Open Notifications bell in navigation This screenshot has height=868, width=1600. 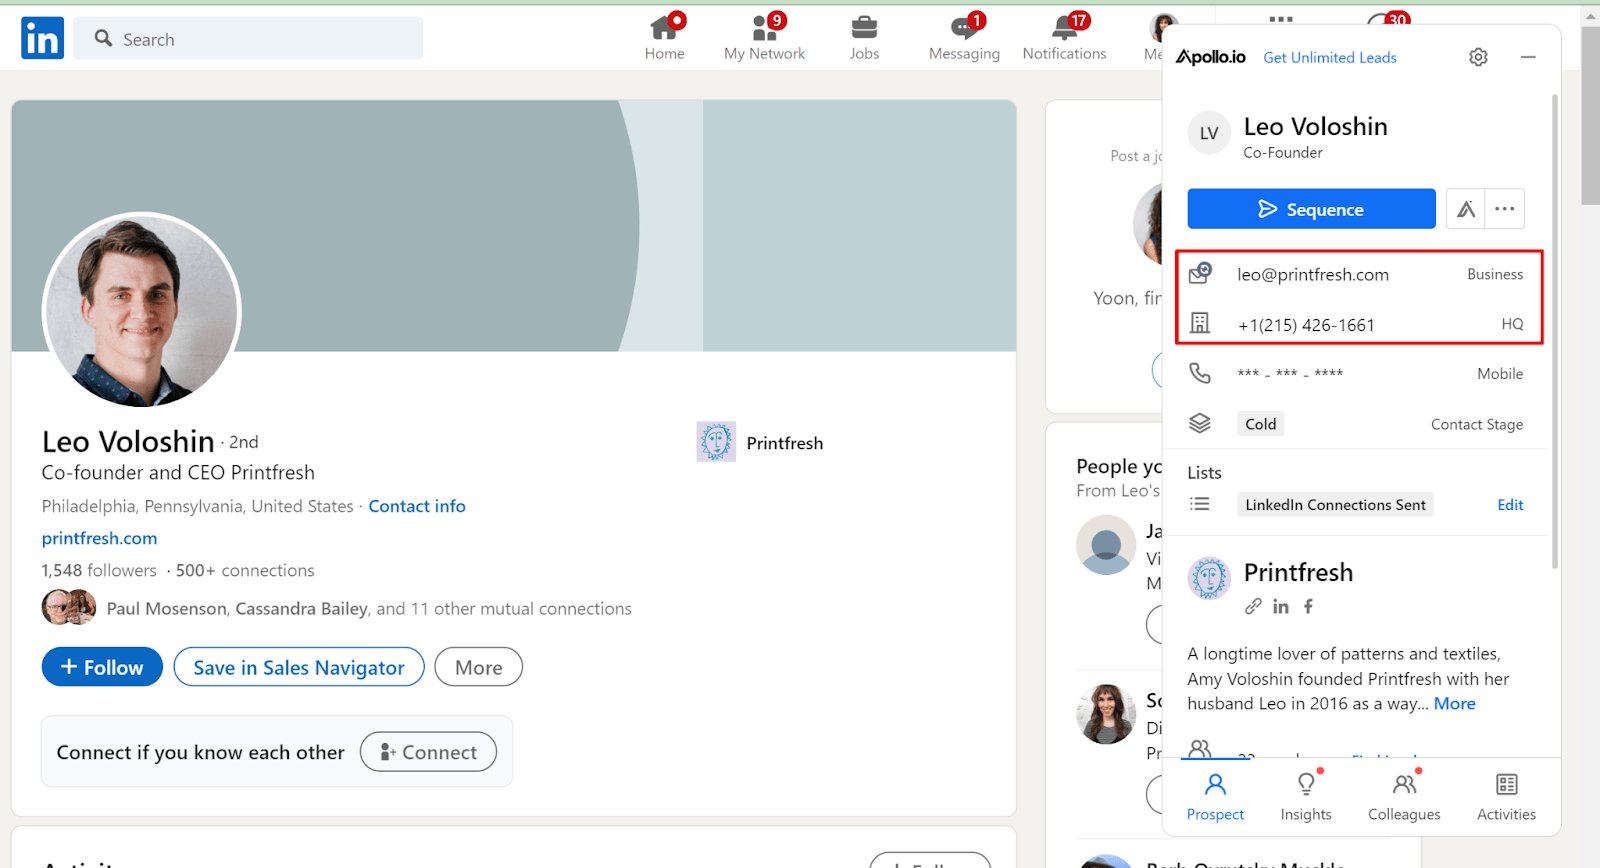click(x=1064, y=38)
